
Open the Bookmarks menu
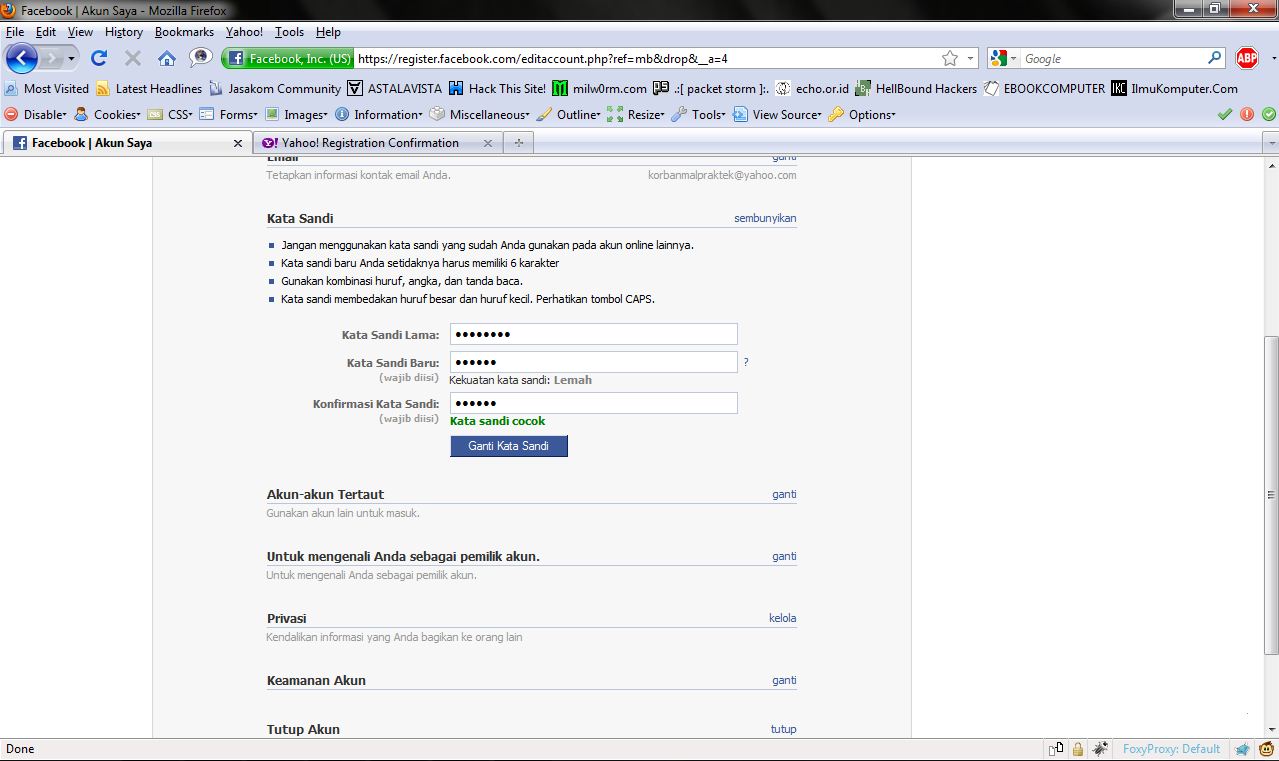click(184, 32)
